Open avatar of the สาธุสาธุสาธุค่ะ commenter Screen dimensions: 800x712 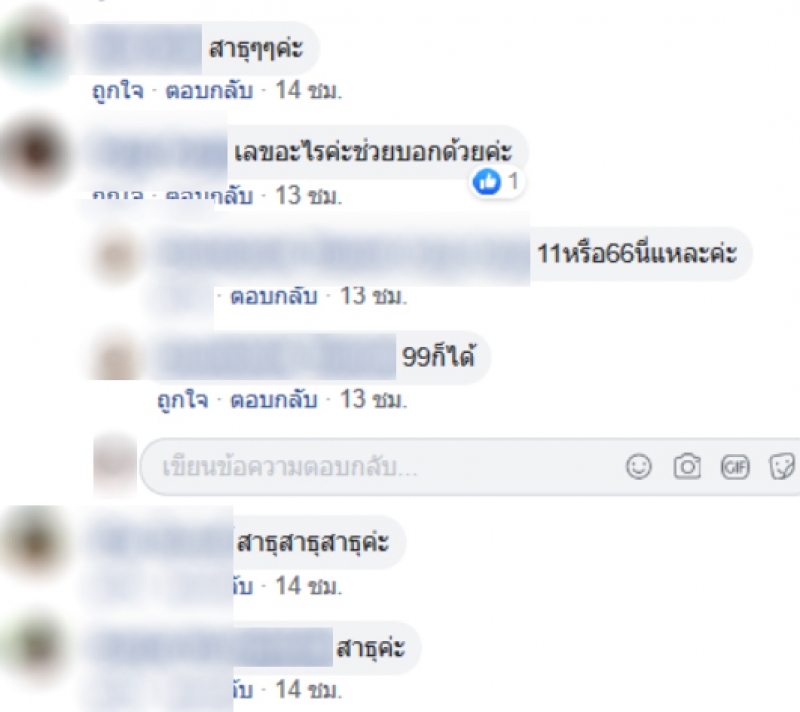[x=35, y=544]
